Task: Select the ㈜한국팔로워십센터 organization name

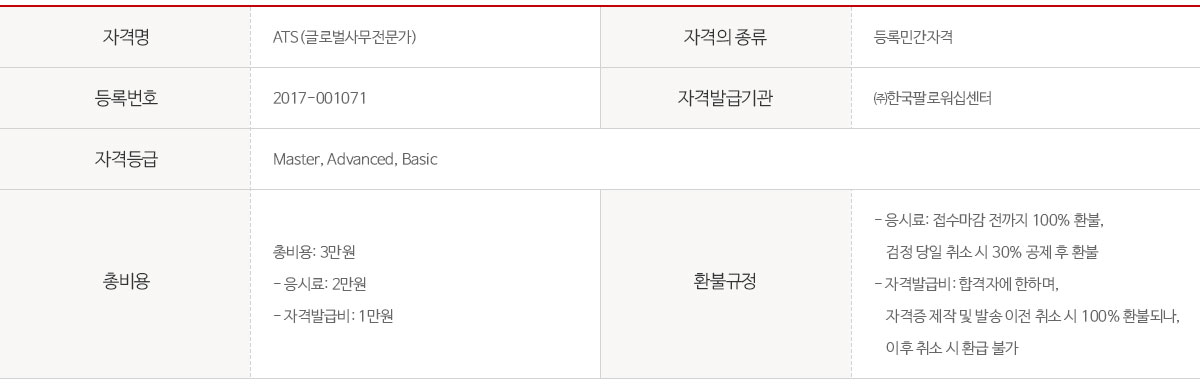Action: point(932,99)
